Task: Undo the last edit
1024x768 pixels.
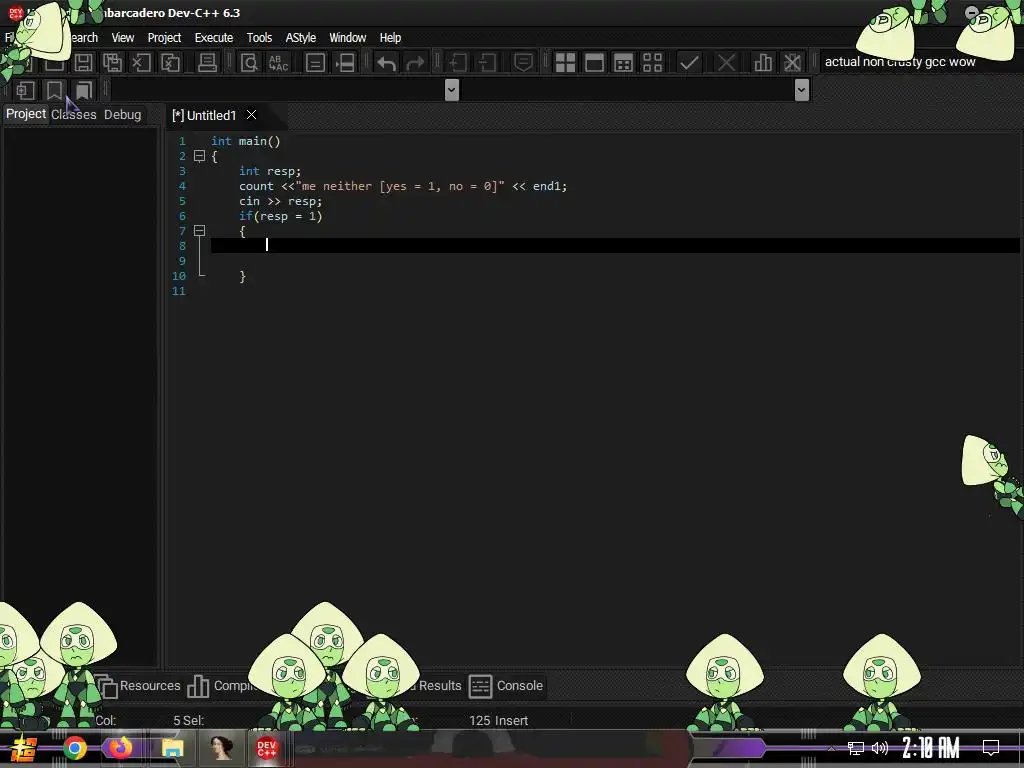Action: tap(386, 63)
